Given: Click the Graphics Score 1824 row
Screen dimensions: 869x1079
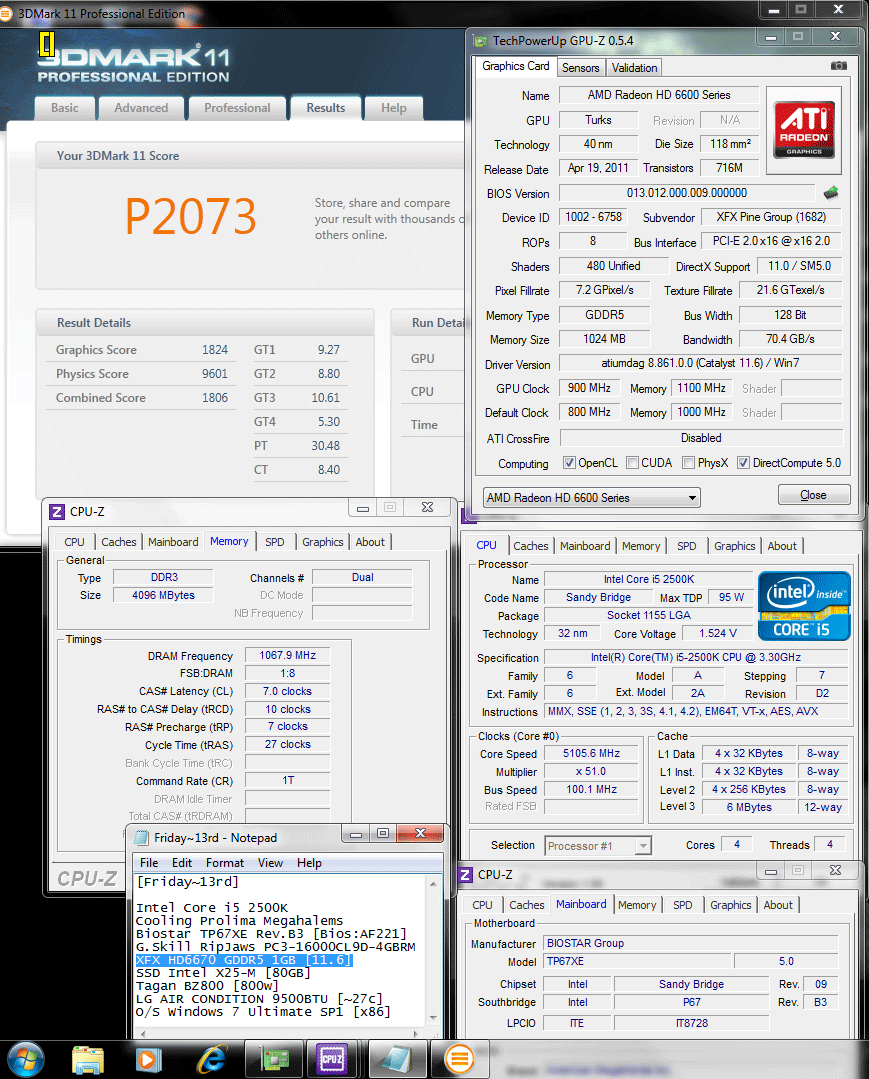Looking at the screenshot, I should pyautogui.click(x=141, y=350).
